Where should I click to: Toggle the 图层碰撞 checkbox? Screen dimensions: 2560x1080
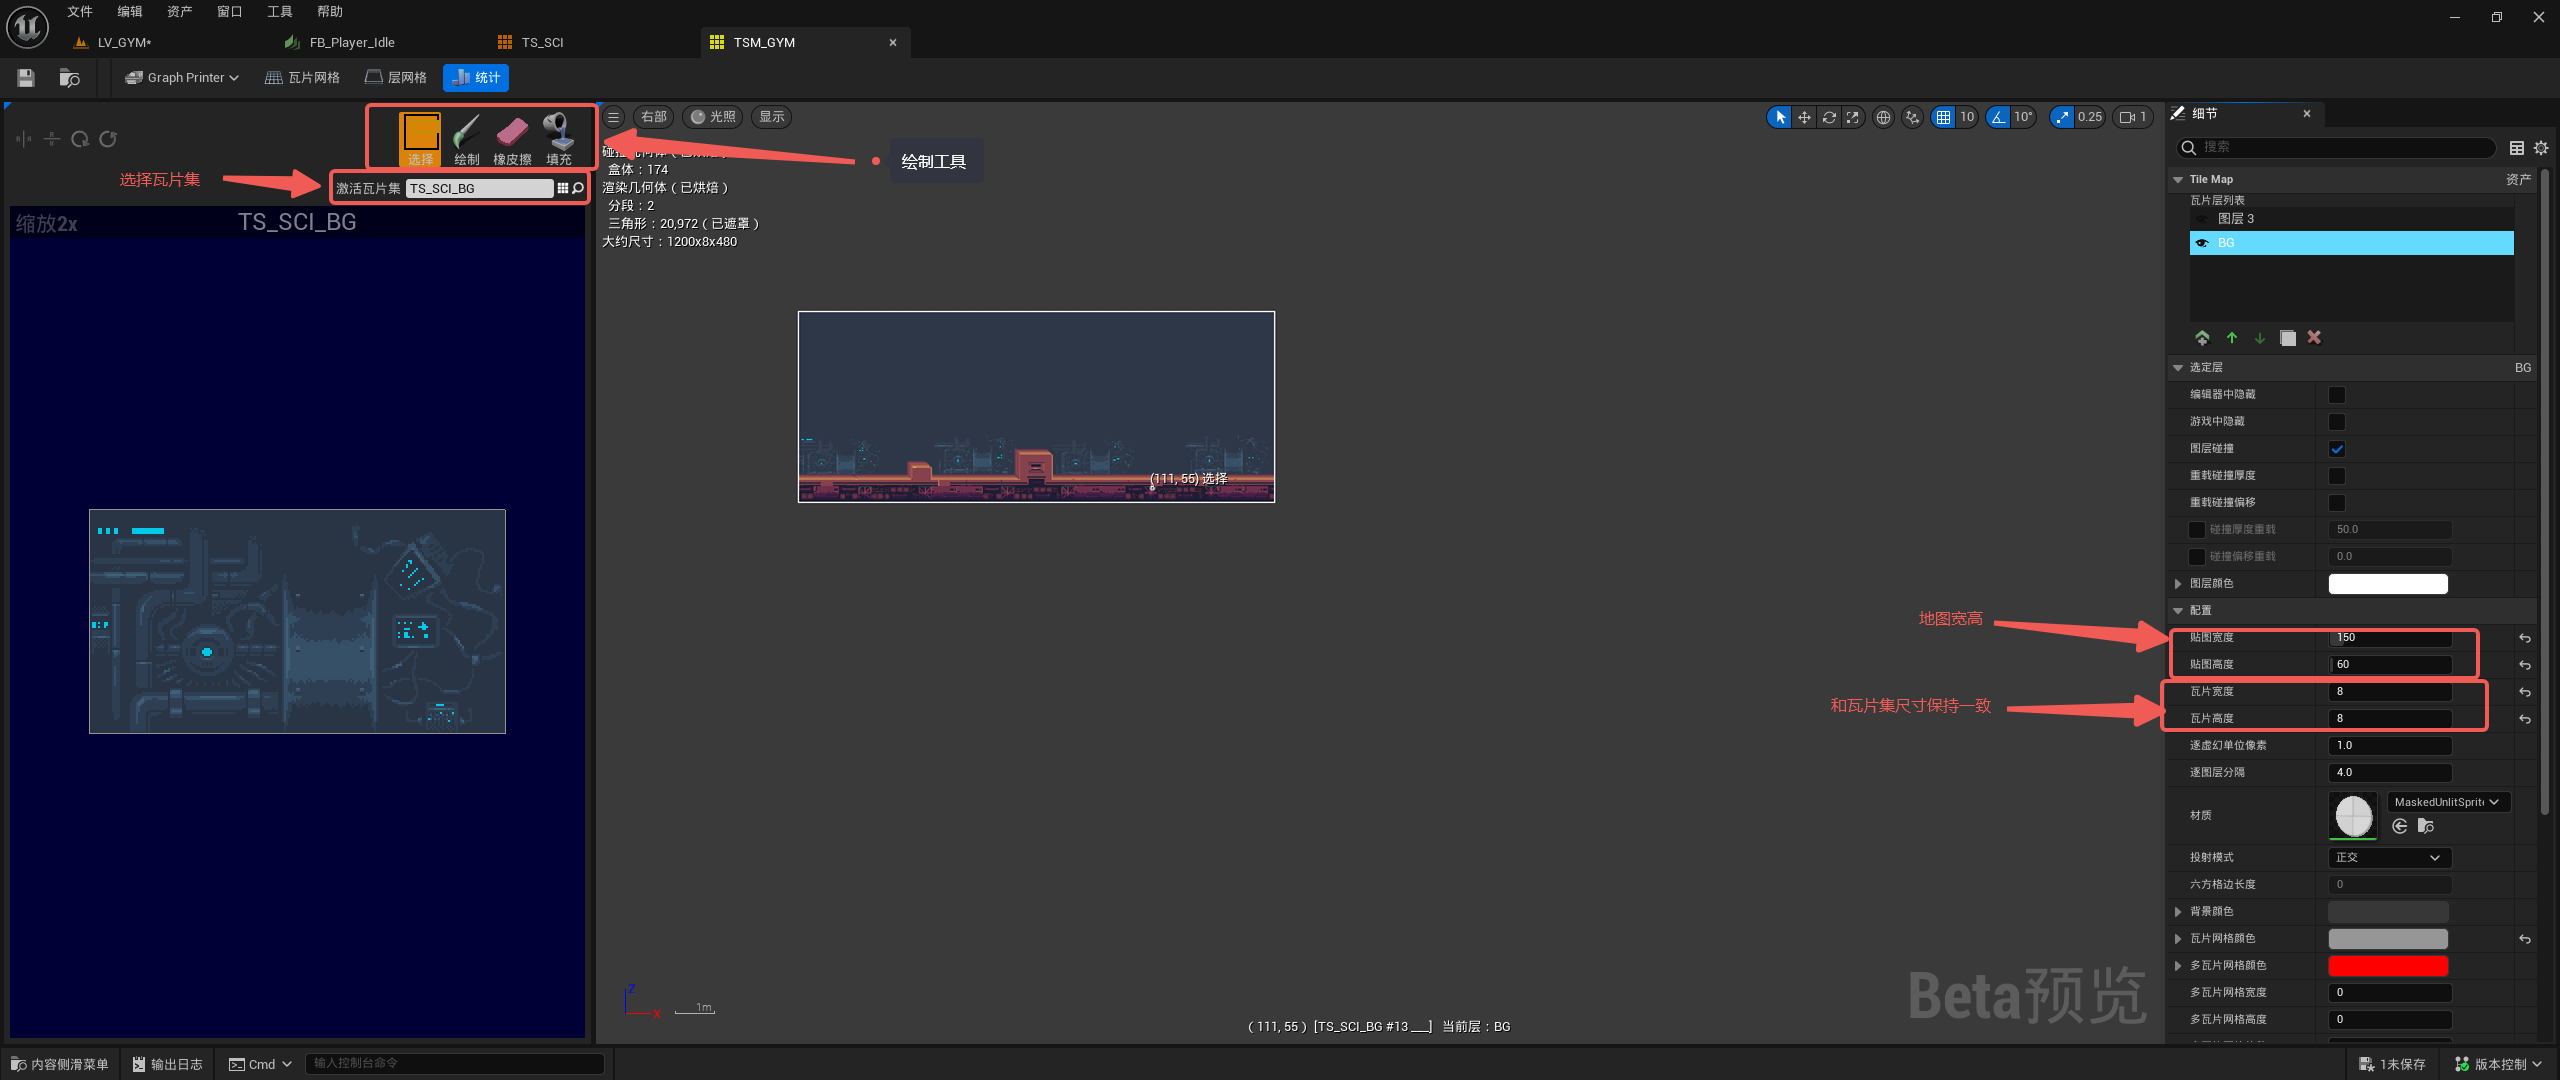(x=2337, y=449)
